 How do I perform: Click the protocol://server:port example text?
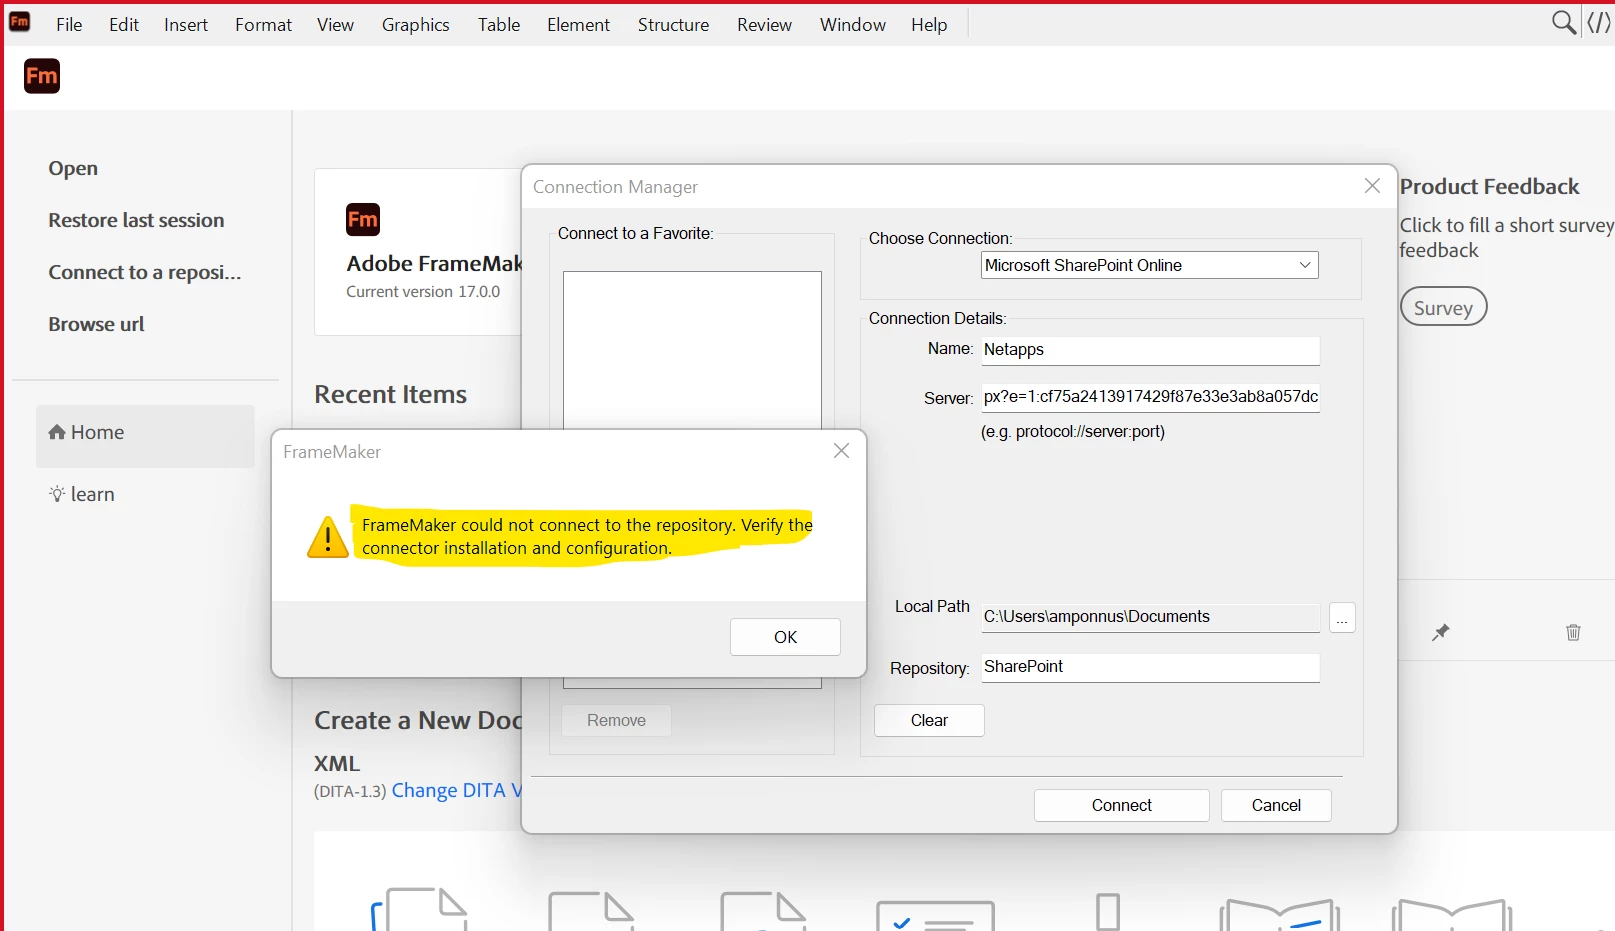[x=1073, y=432]
